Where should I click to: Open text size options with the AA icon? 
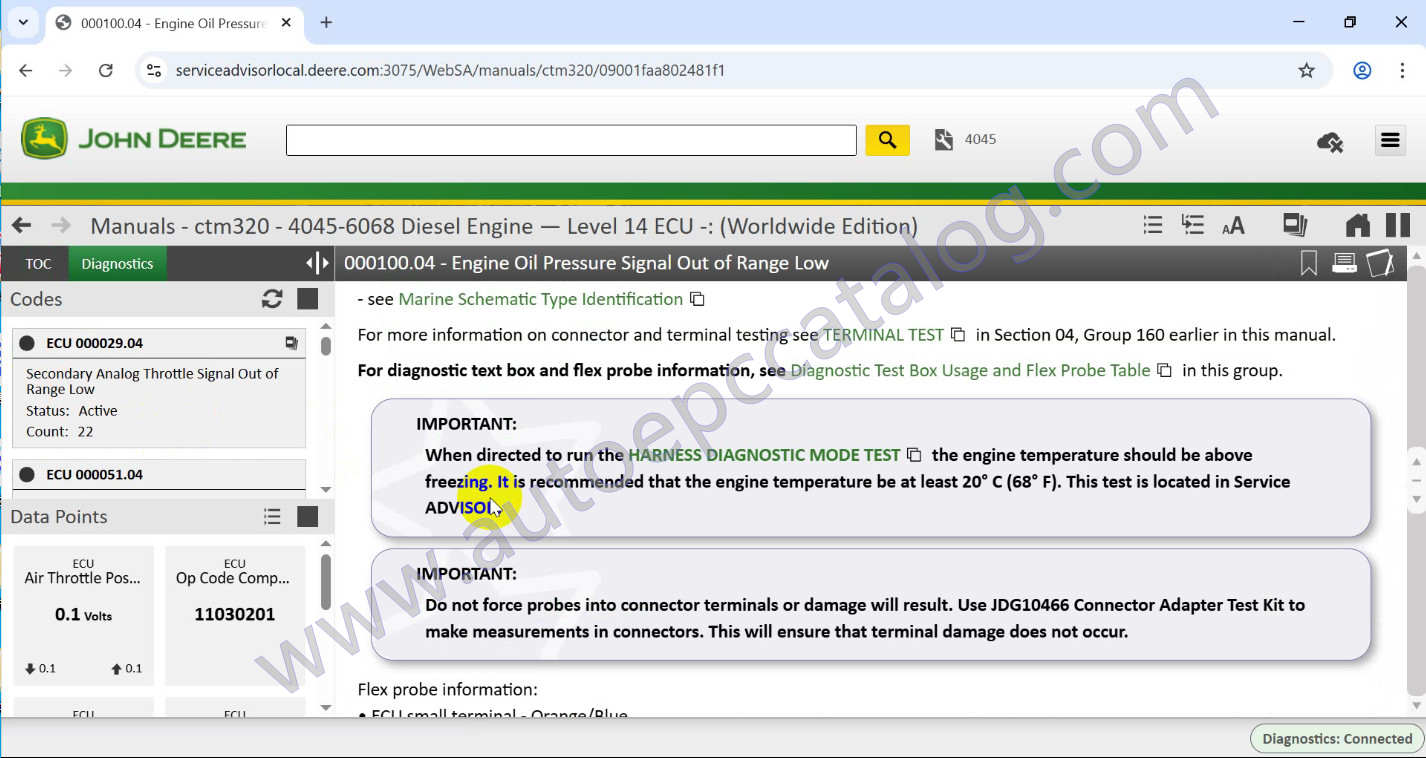[x=1233, y=225]
